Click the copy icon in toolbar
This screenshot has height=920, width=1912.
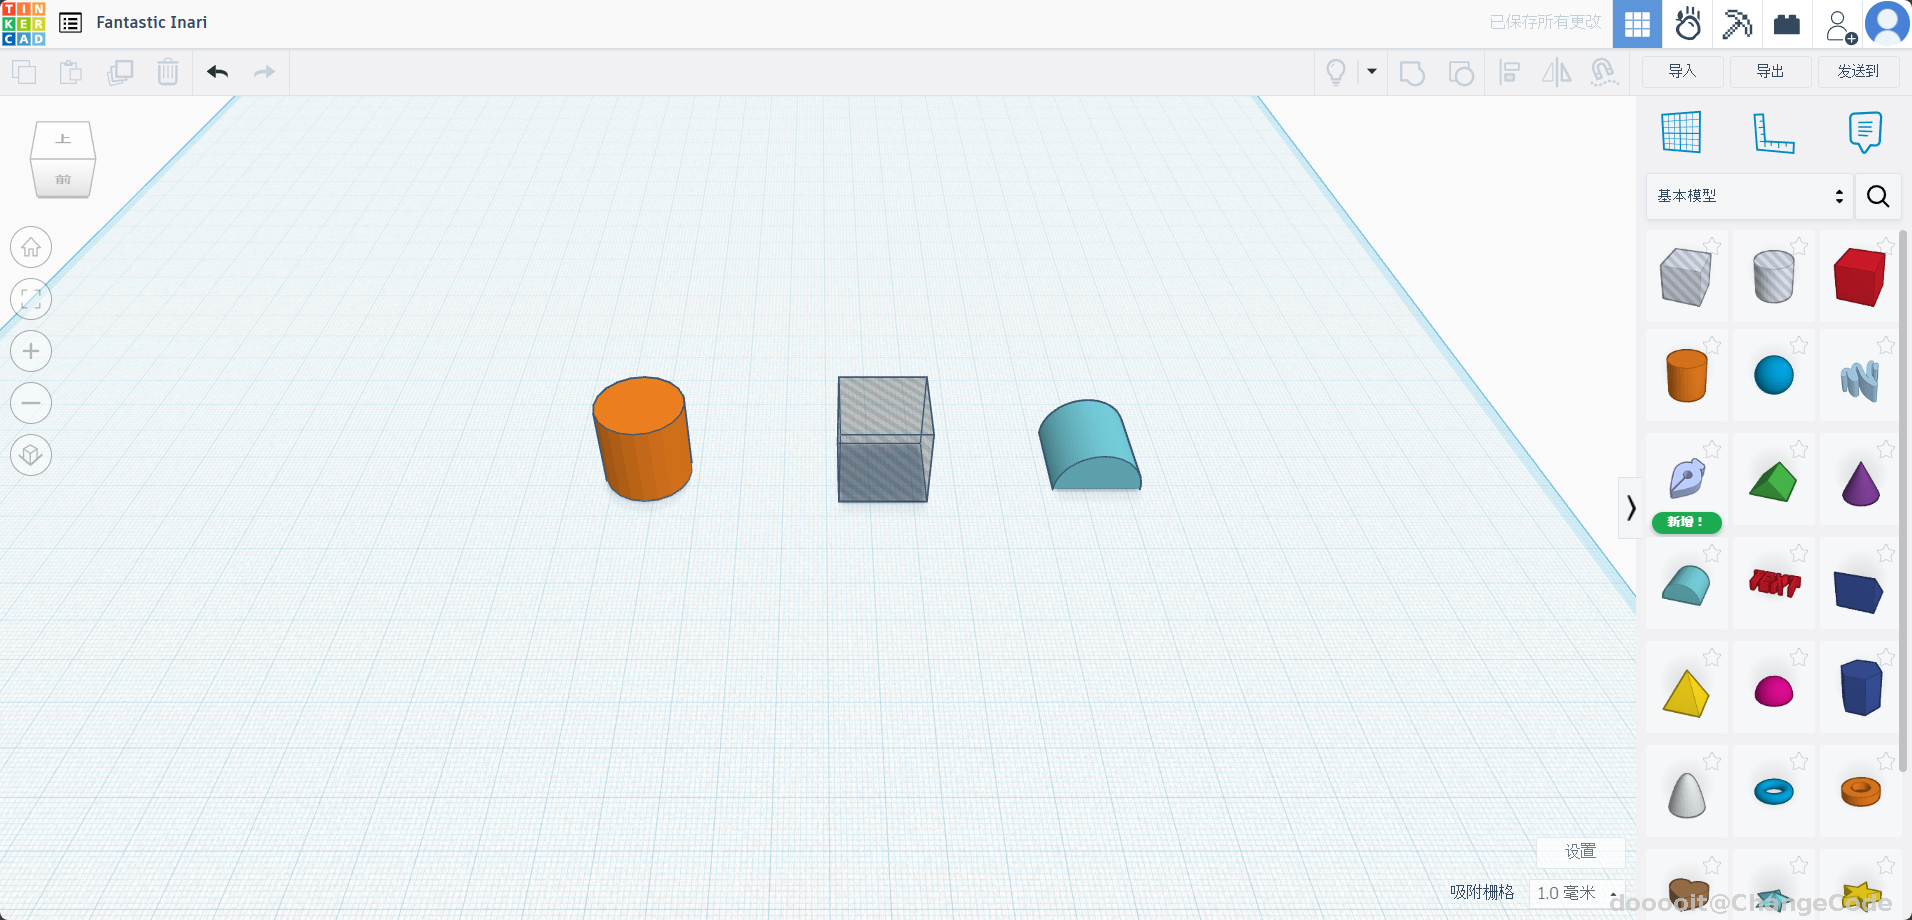click(24, 72)
